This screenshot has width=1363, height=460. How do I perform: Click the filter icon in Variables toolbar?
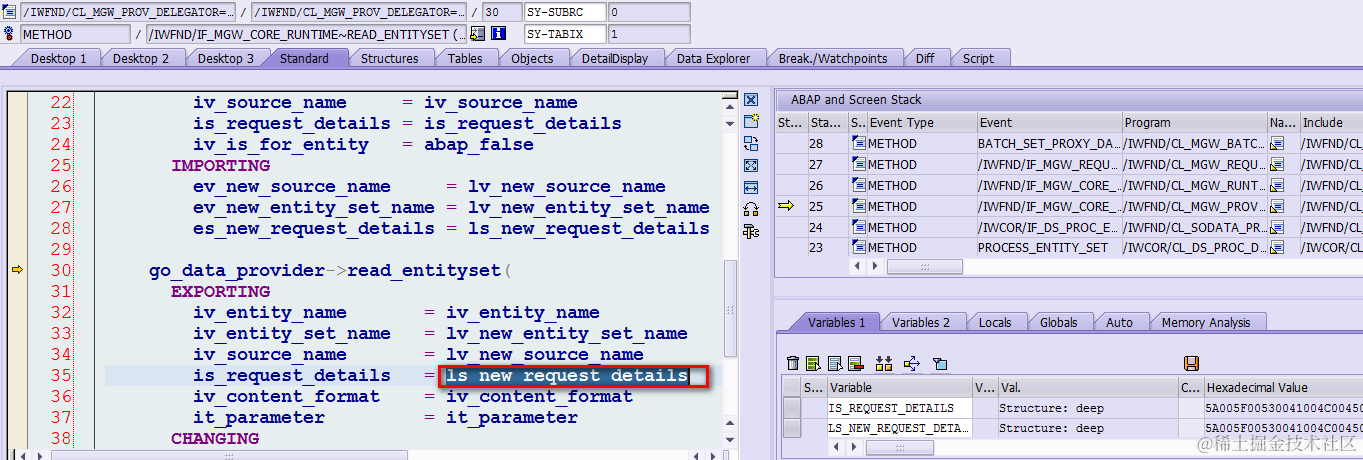tap(939, 363)
